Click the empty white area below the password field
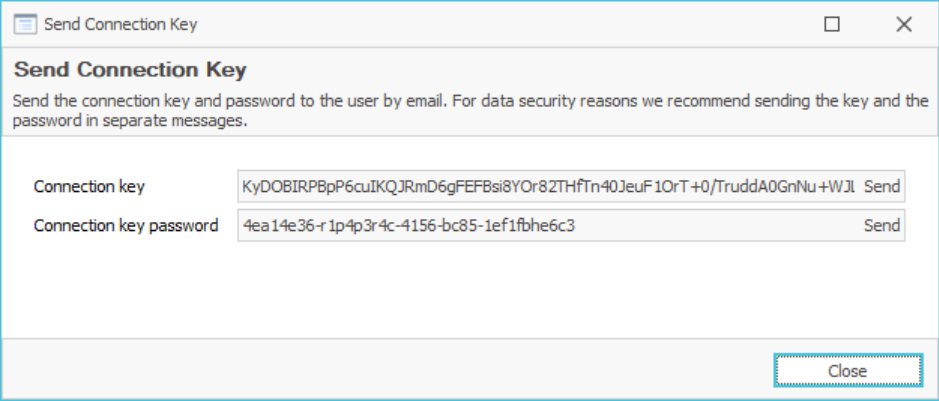 [x=470, y=290]
